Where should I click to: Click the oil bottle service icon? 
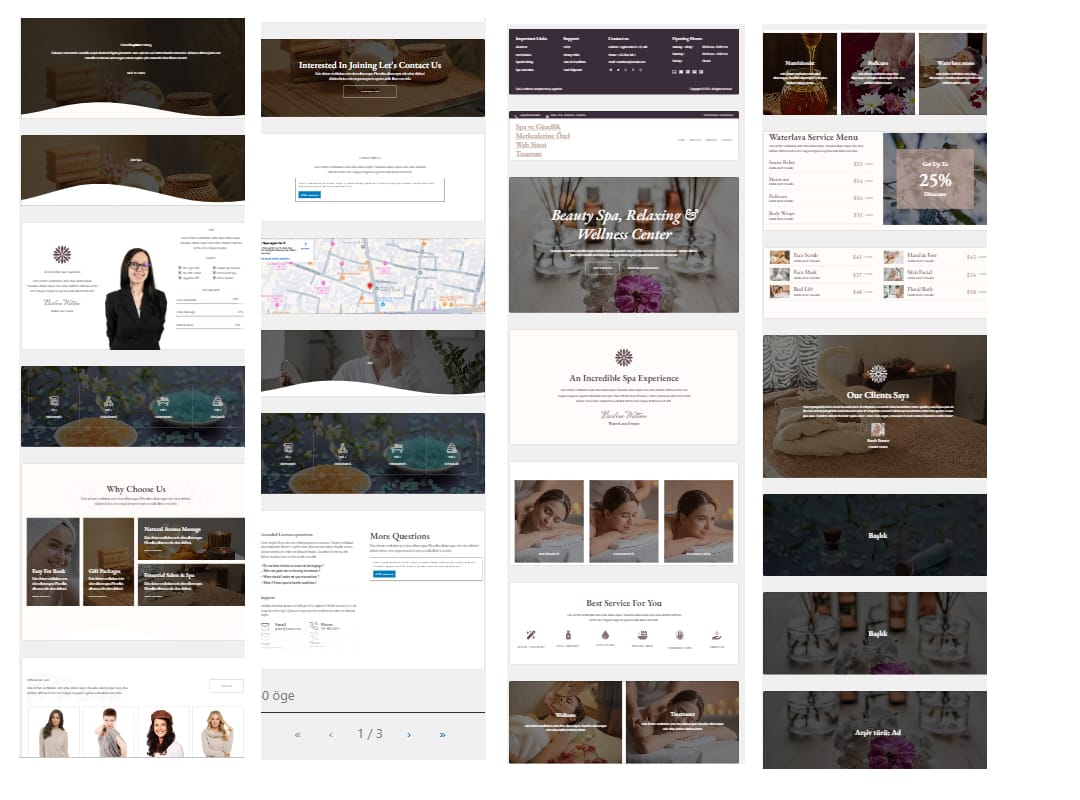[x=568, y=633]
